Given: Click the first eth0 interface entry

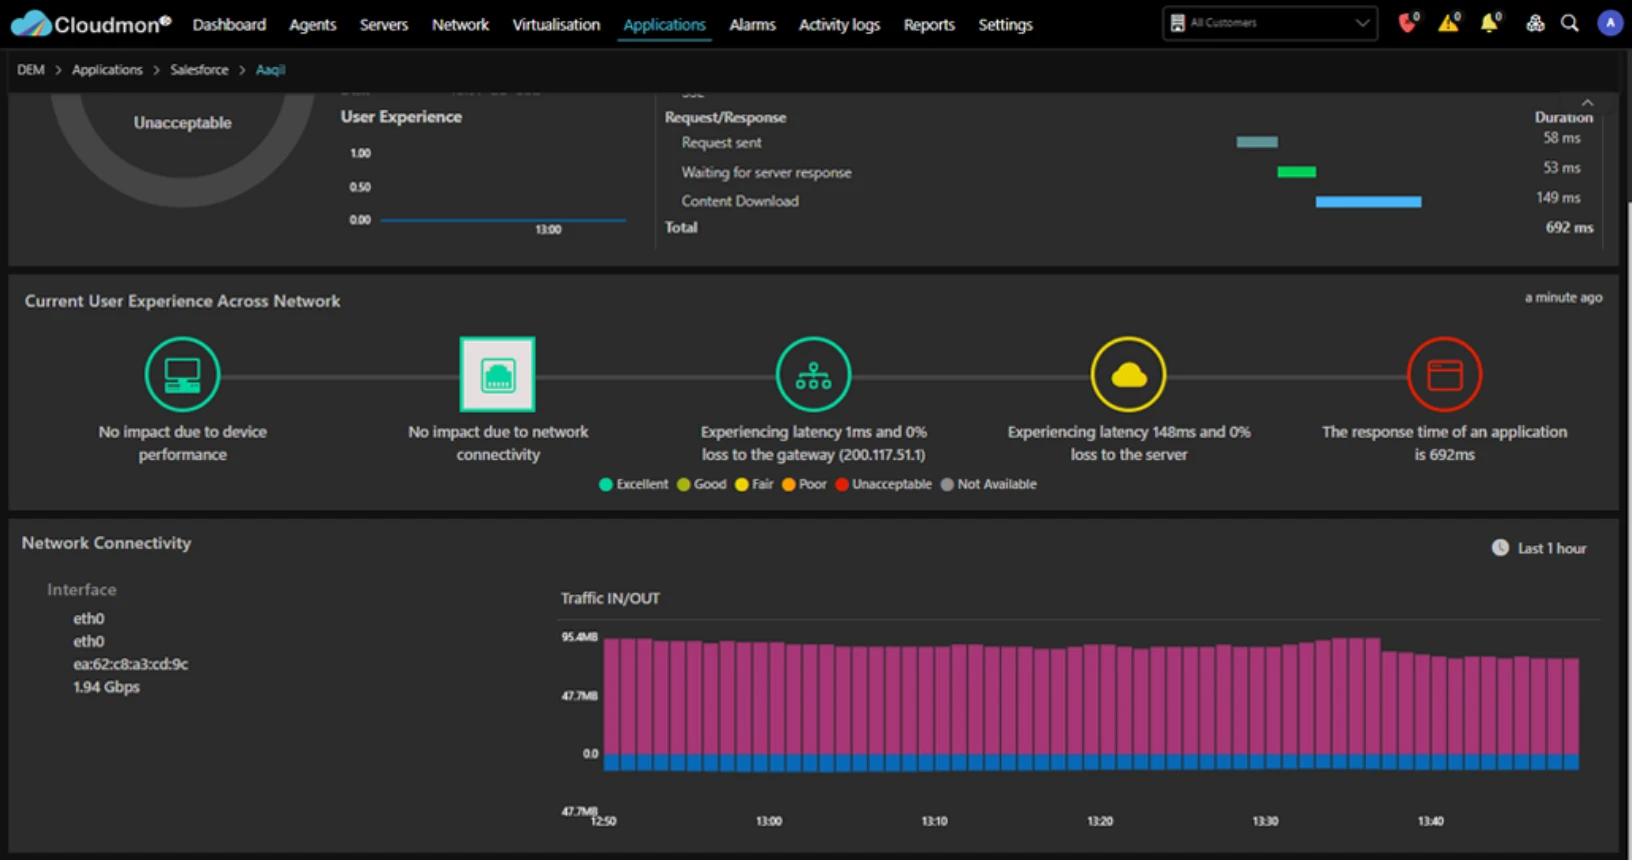Looking at the screenshot, I should (x=88, y=619).
